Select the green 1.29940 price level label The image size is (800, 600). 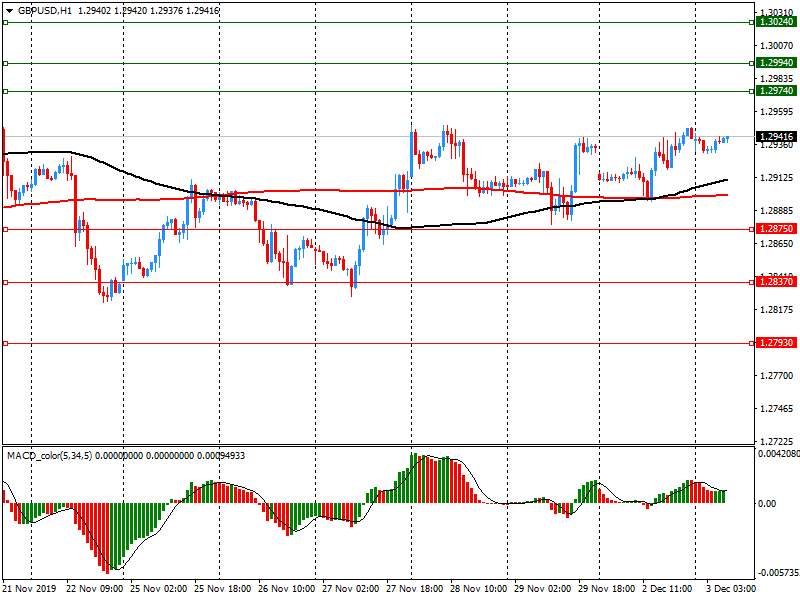(x=776, y=63)
